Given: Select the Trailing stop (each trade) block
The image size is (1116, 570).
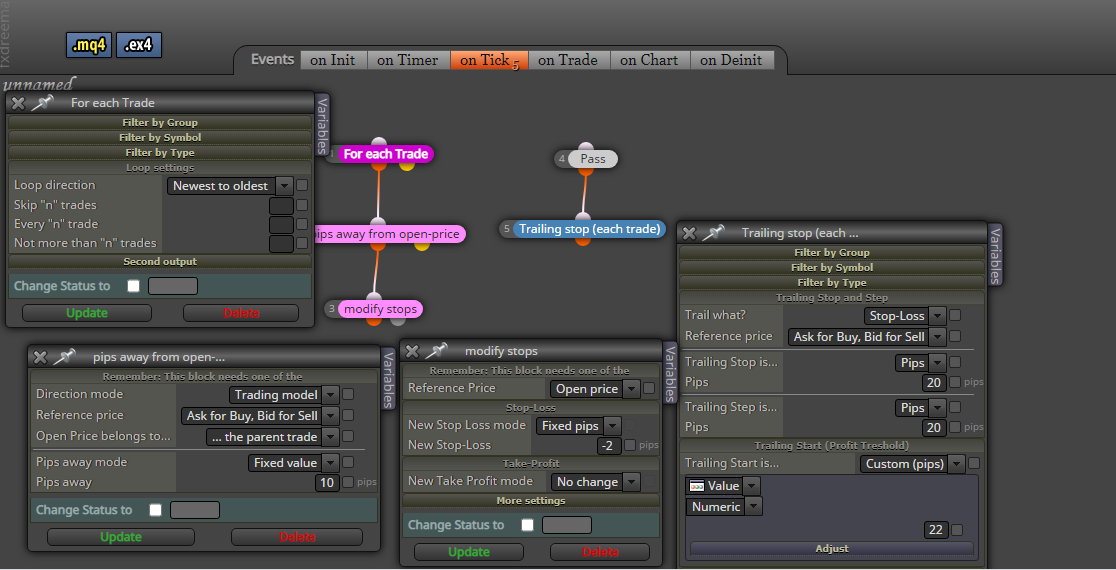Looking at the screenshot, I should coord(589,229).
